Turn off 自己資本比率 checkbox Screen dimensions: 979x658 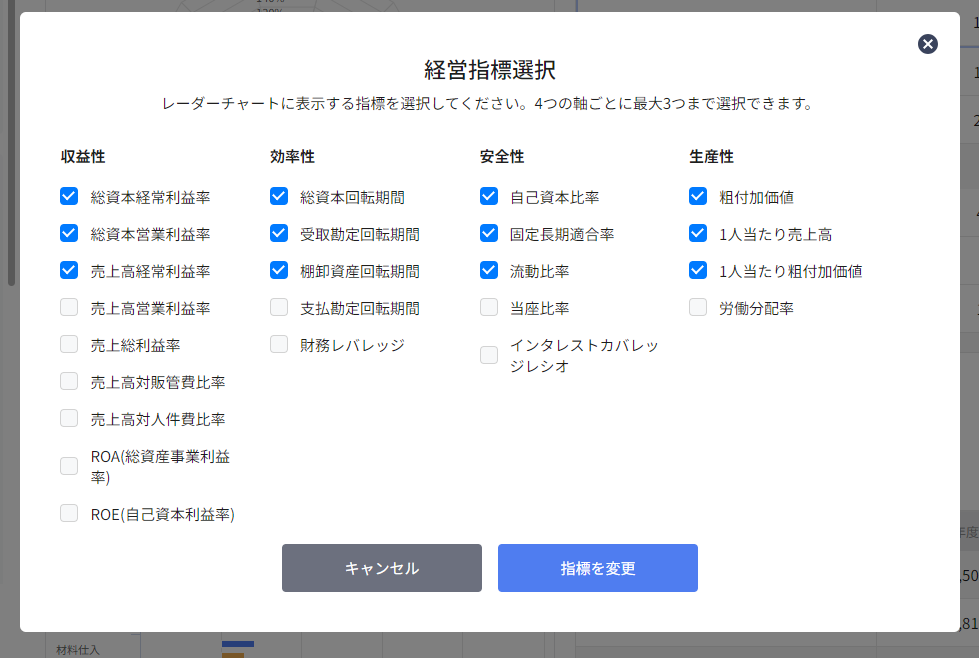[x=489, y=197]
